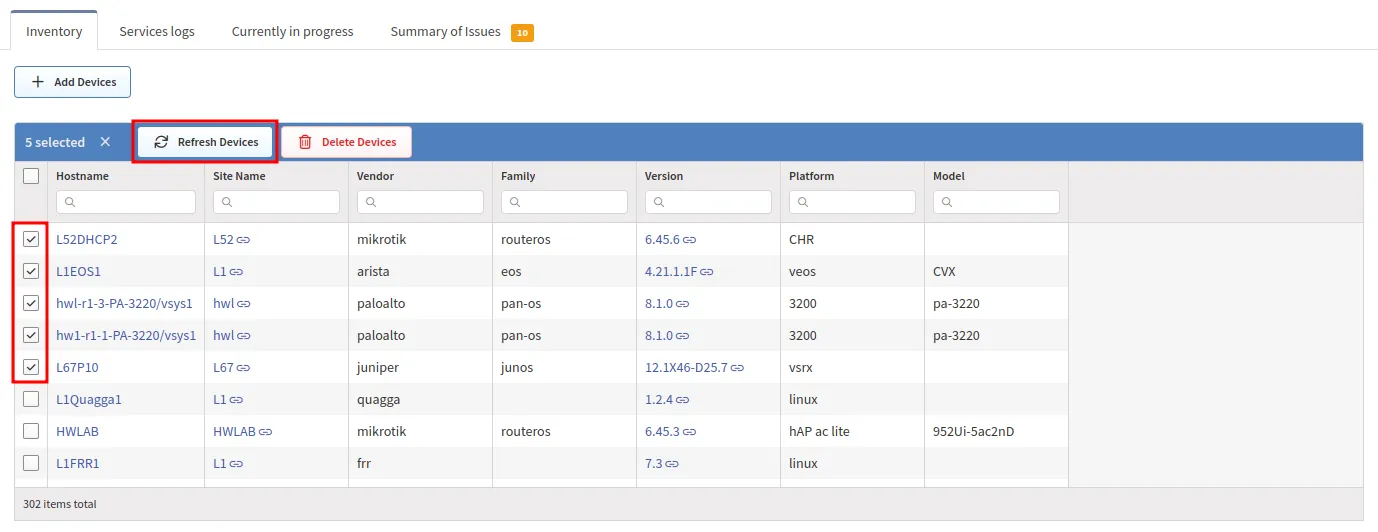Uncheck the L52DHCP2 row checkbox

point(31,239)
